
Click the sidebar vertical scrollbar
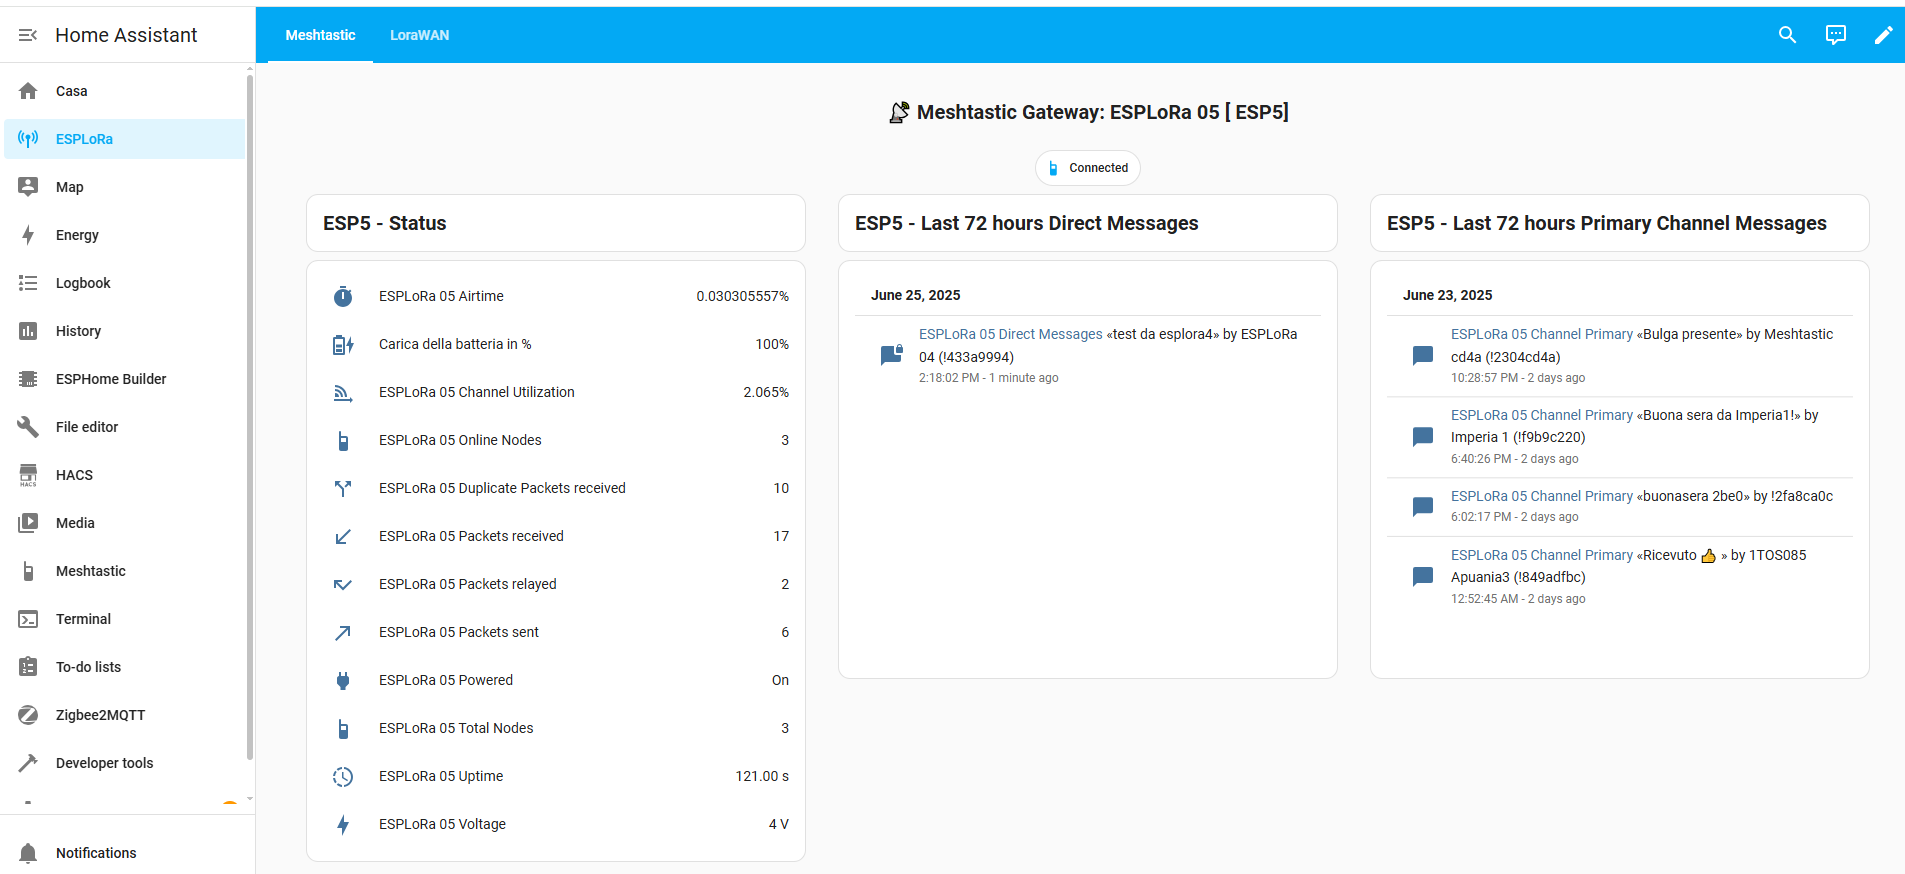249,415
